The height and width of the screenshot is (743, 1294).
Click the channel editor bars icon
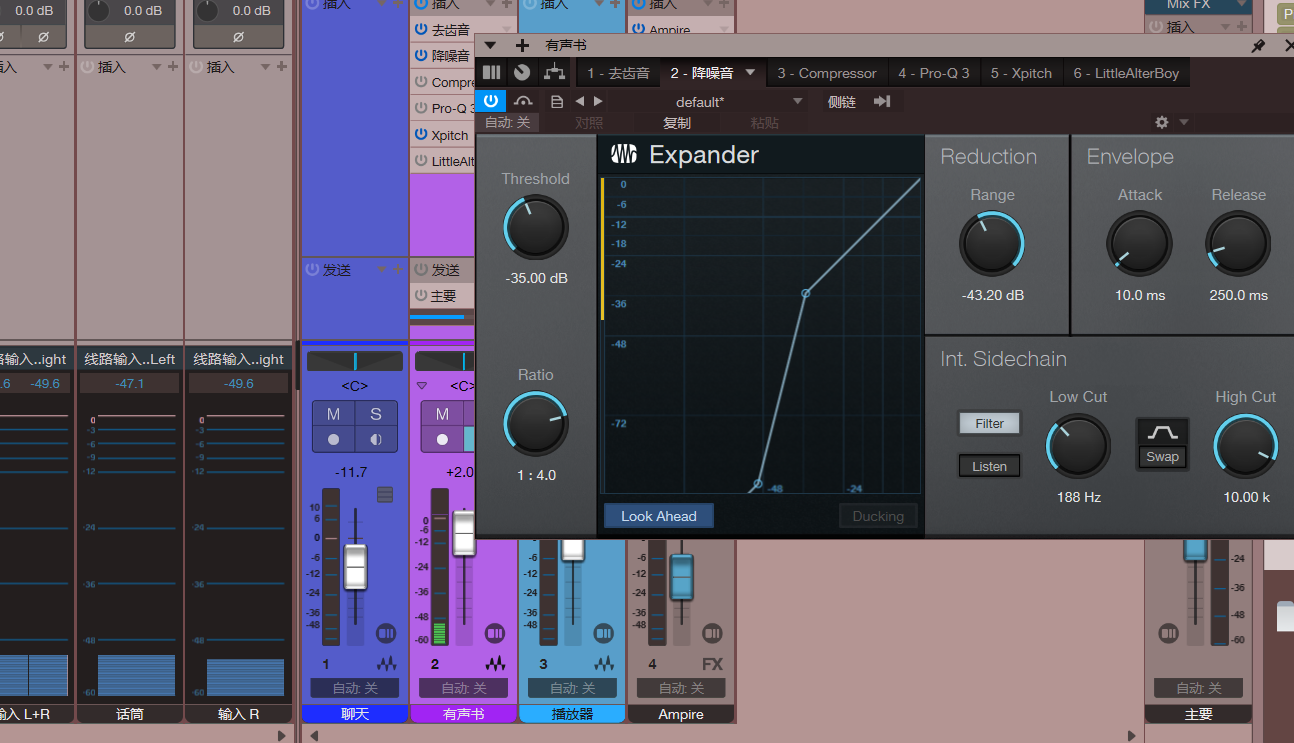point(491,72)
